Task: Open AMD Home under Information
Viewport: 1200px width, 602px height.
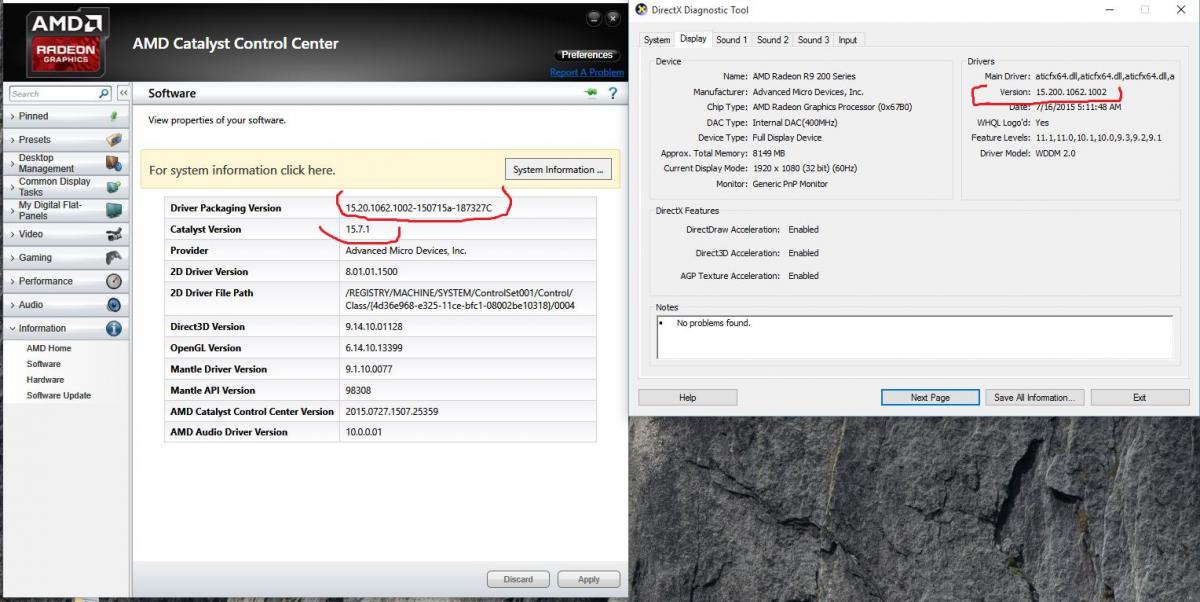Action: pyautogui.click(x=49, y=348)
